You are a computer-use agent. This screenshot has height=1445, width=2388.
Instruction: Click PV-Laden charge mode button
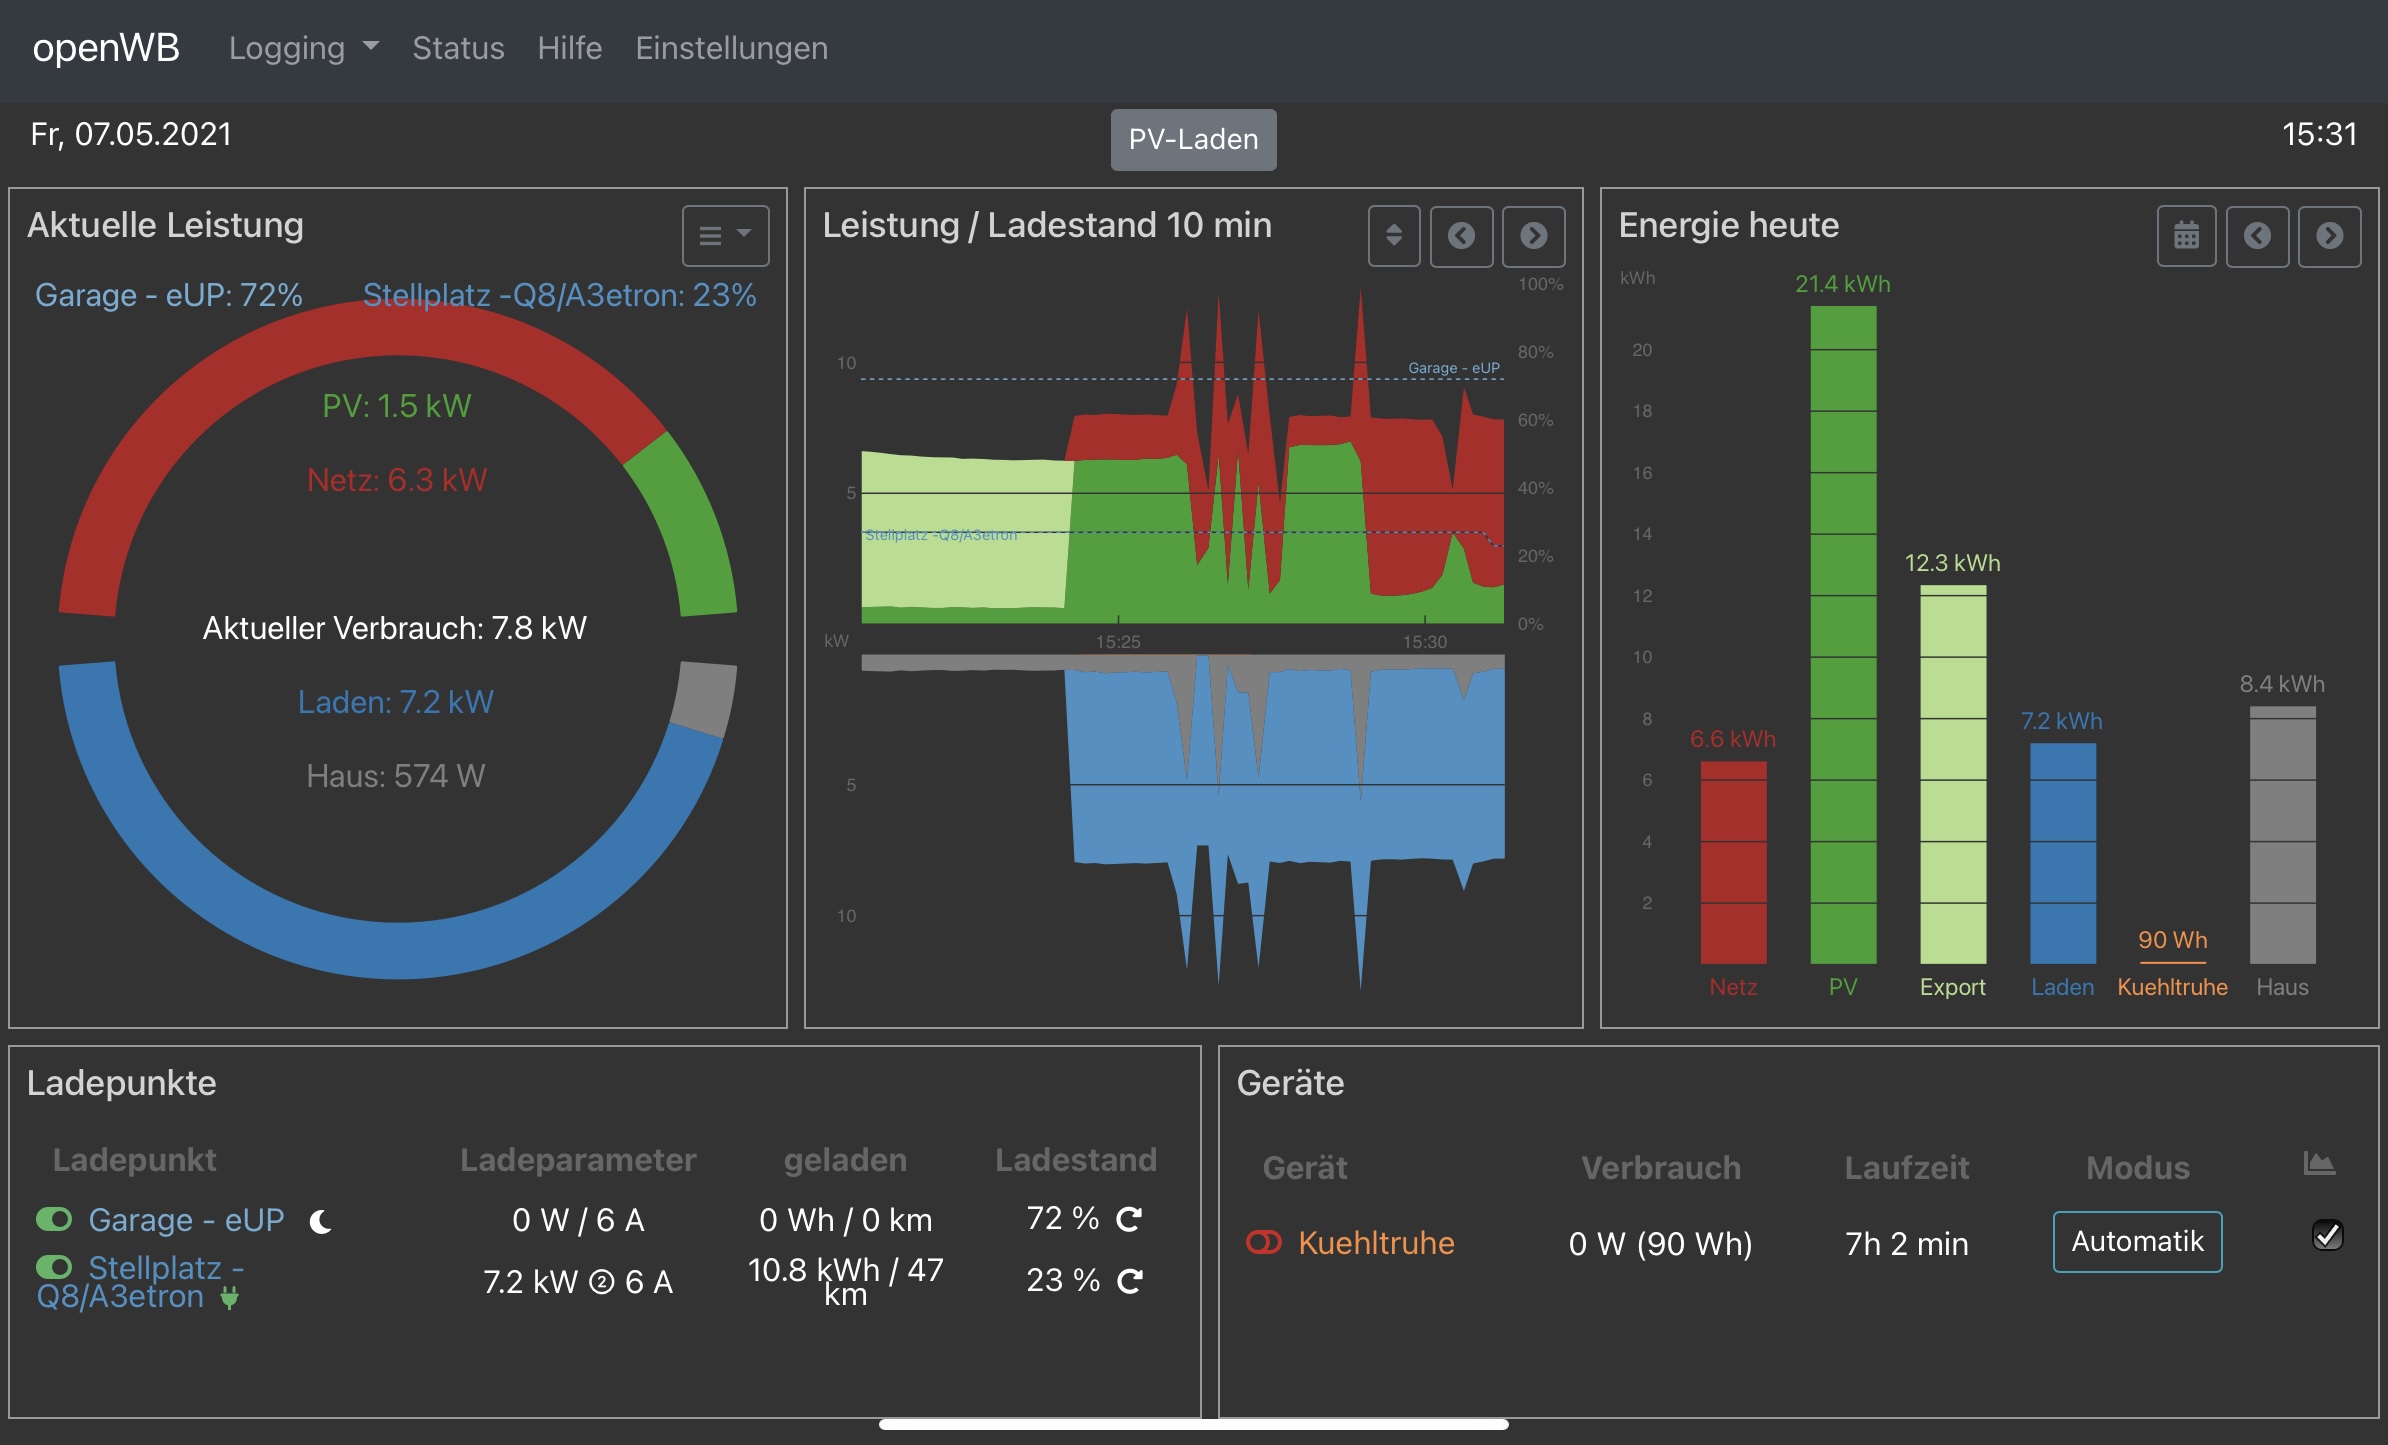click(1193, 140)
